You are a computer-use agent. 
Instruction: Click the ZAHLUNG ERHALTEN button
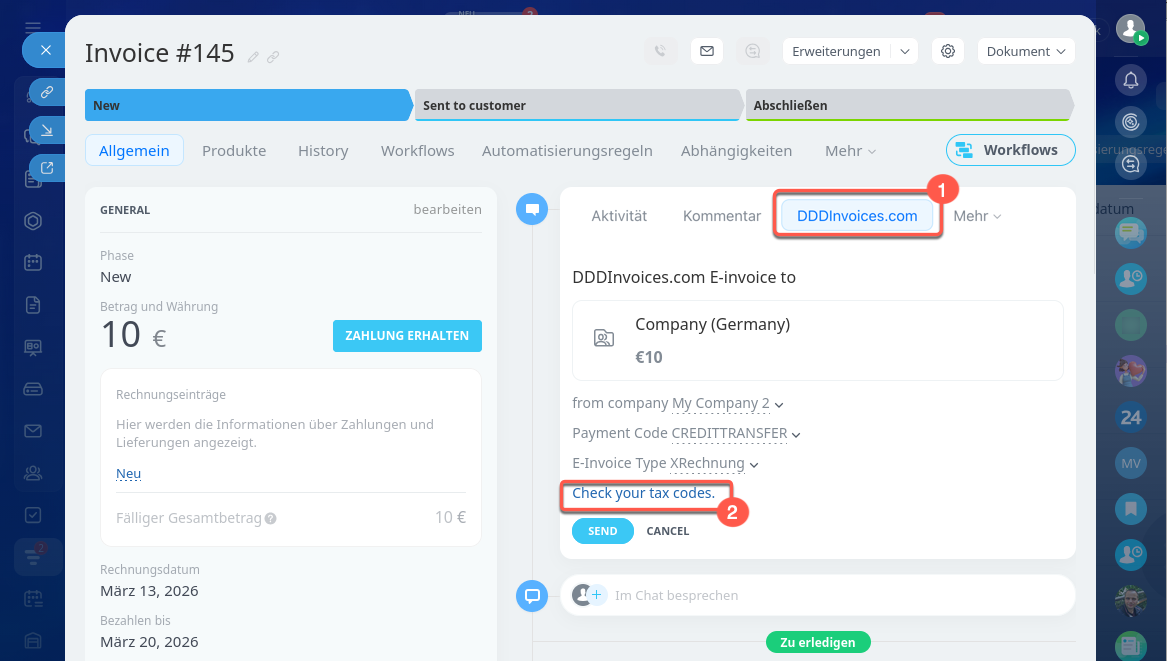tap(407, 336)
